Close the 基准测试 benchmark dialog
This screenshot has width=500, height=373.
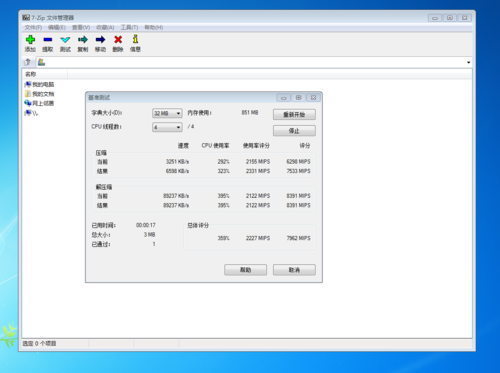(x=313, y=98)
